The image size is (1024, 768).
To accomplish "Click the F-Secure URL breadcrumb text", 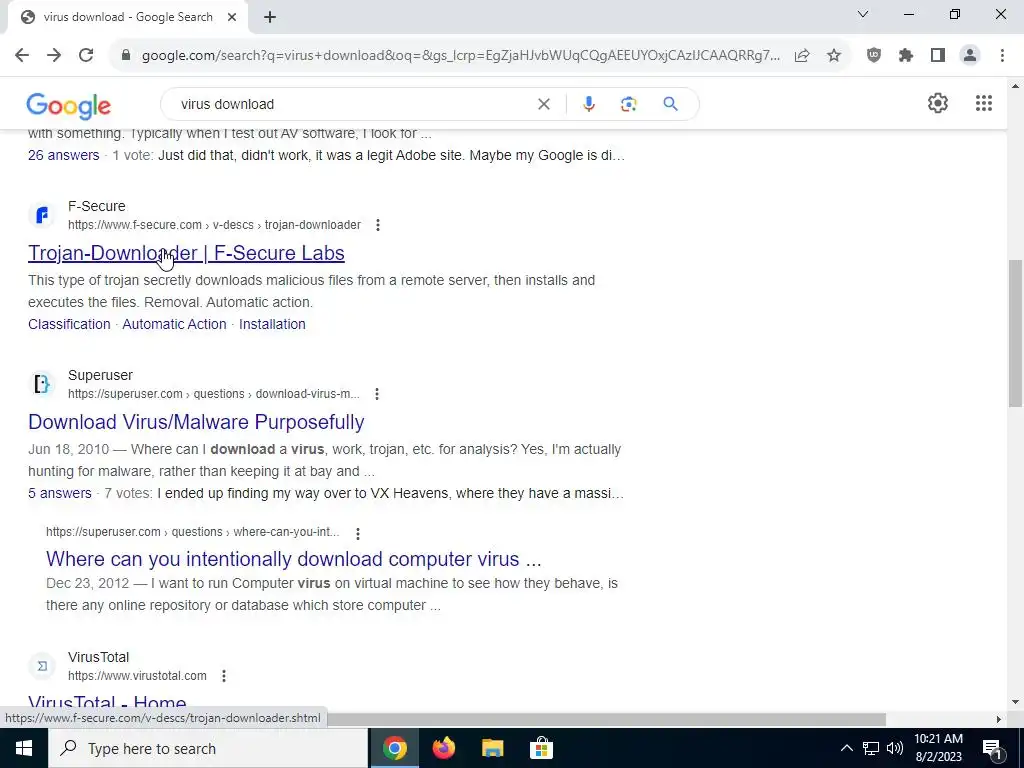I will tap(214, 225).
